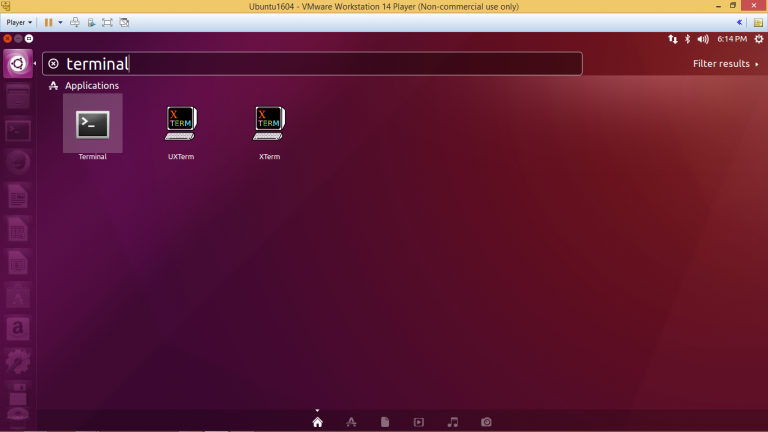Image resolution: width=768 pixels, height=432 pixels.
Task: Open Firefox from the Unity launcher
Action: tap(18, 163)
